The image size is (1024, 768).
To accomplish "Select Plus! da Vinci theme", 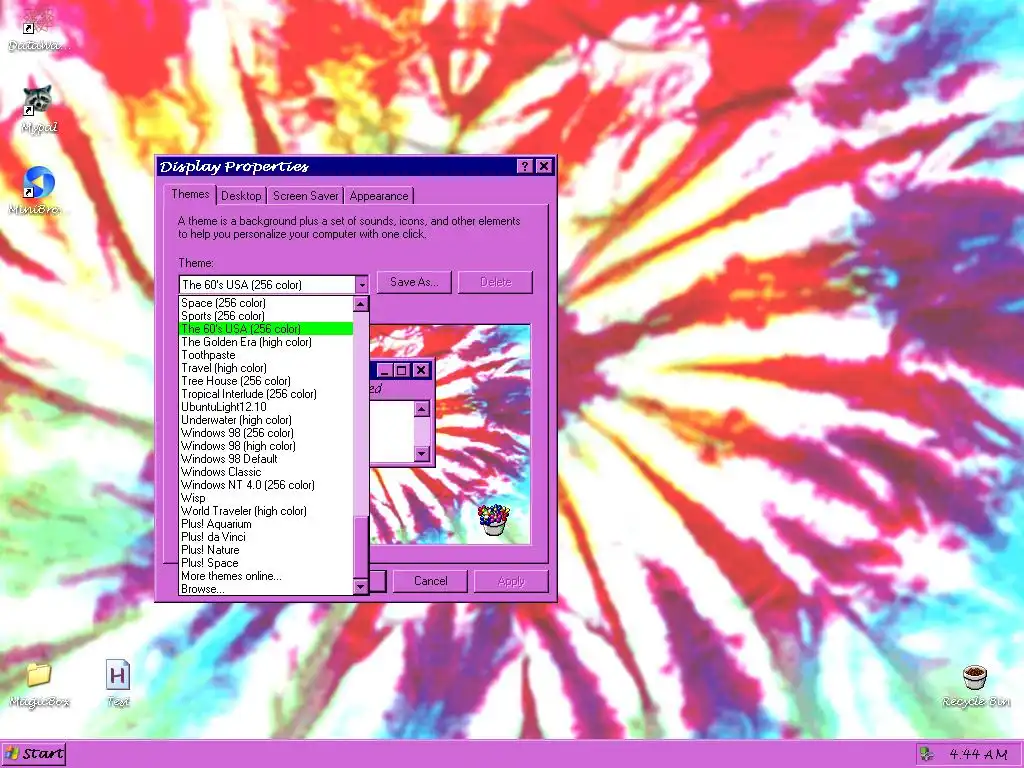I will [266, 537].
